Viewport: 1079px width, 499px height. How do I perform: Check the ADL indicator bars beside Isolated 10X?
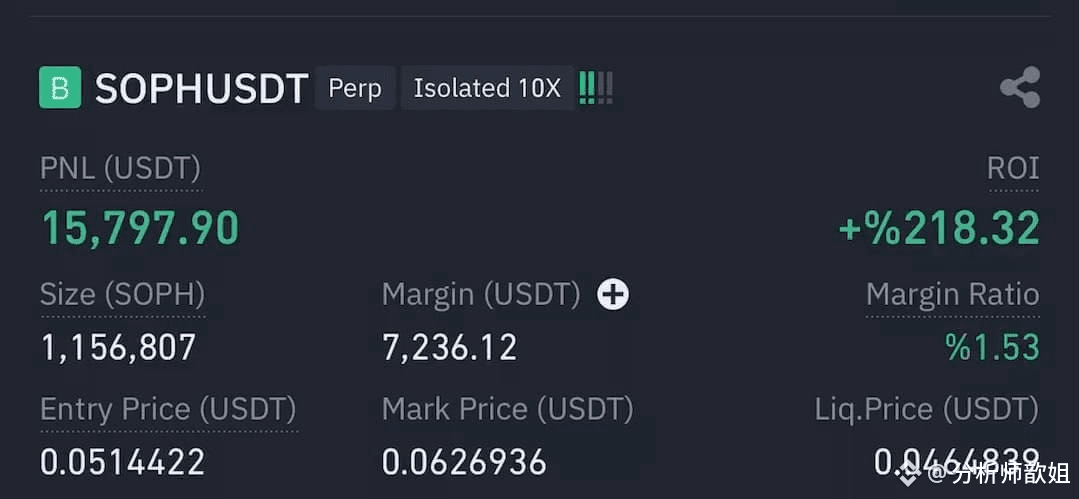pos(595,88)
